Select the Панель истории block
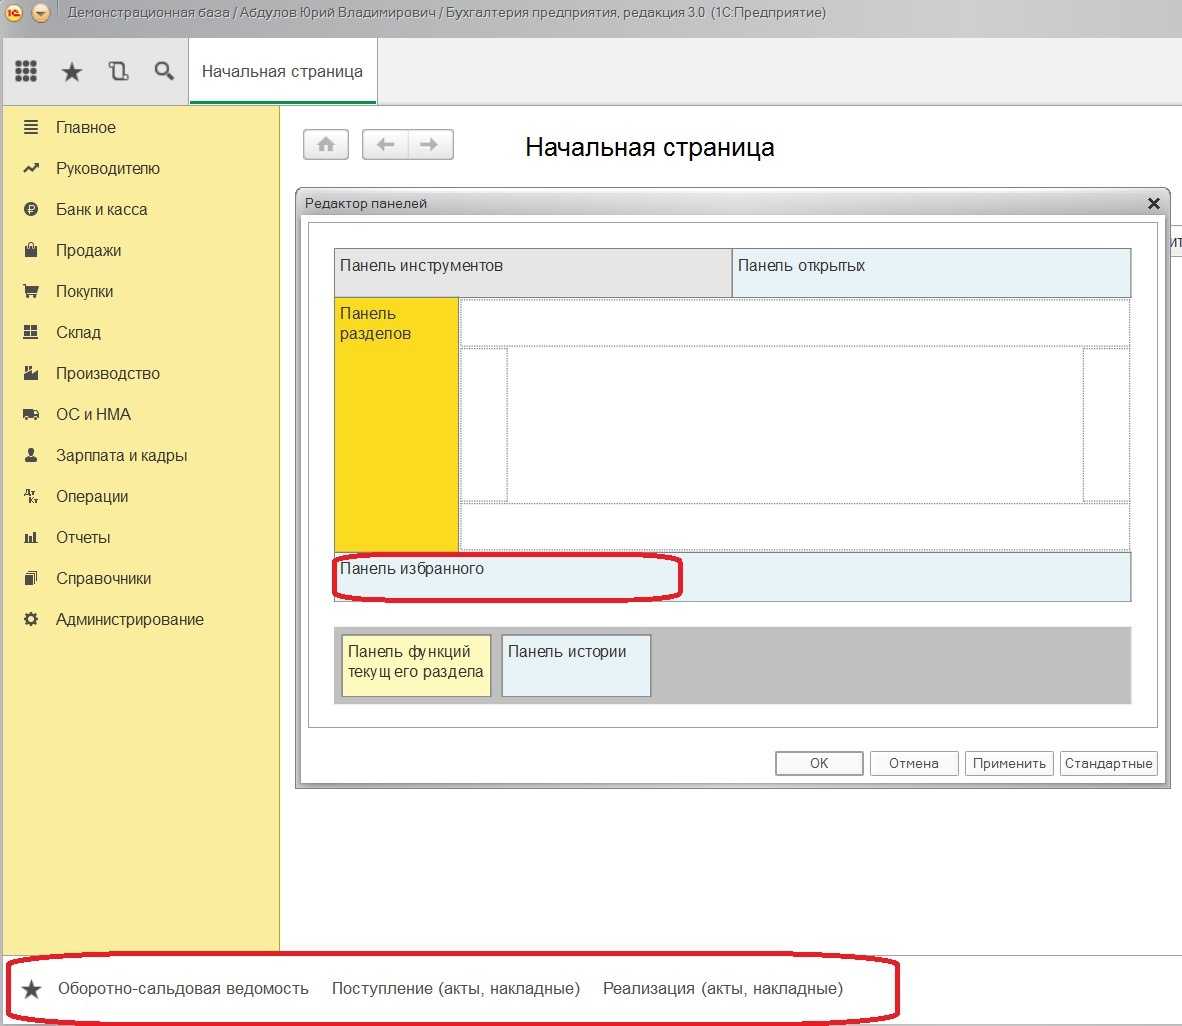 (576, 665)
